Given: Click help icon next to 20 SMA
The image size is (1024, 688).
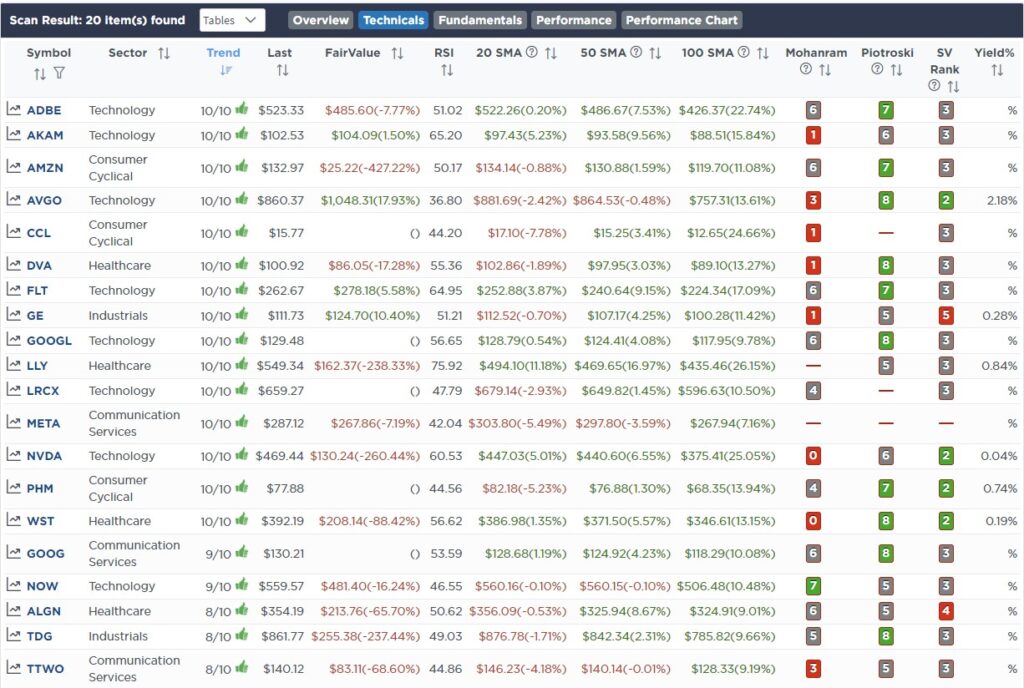Looking at the screenshot, I should (x=532, y=52).
